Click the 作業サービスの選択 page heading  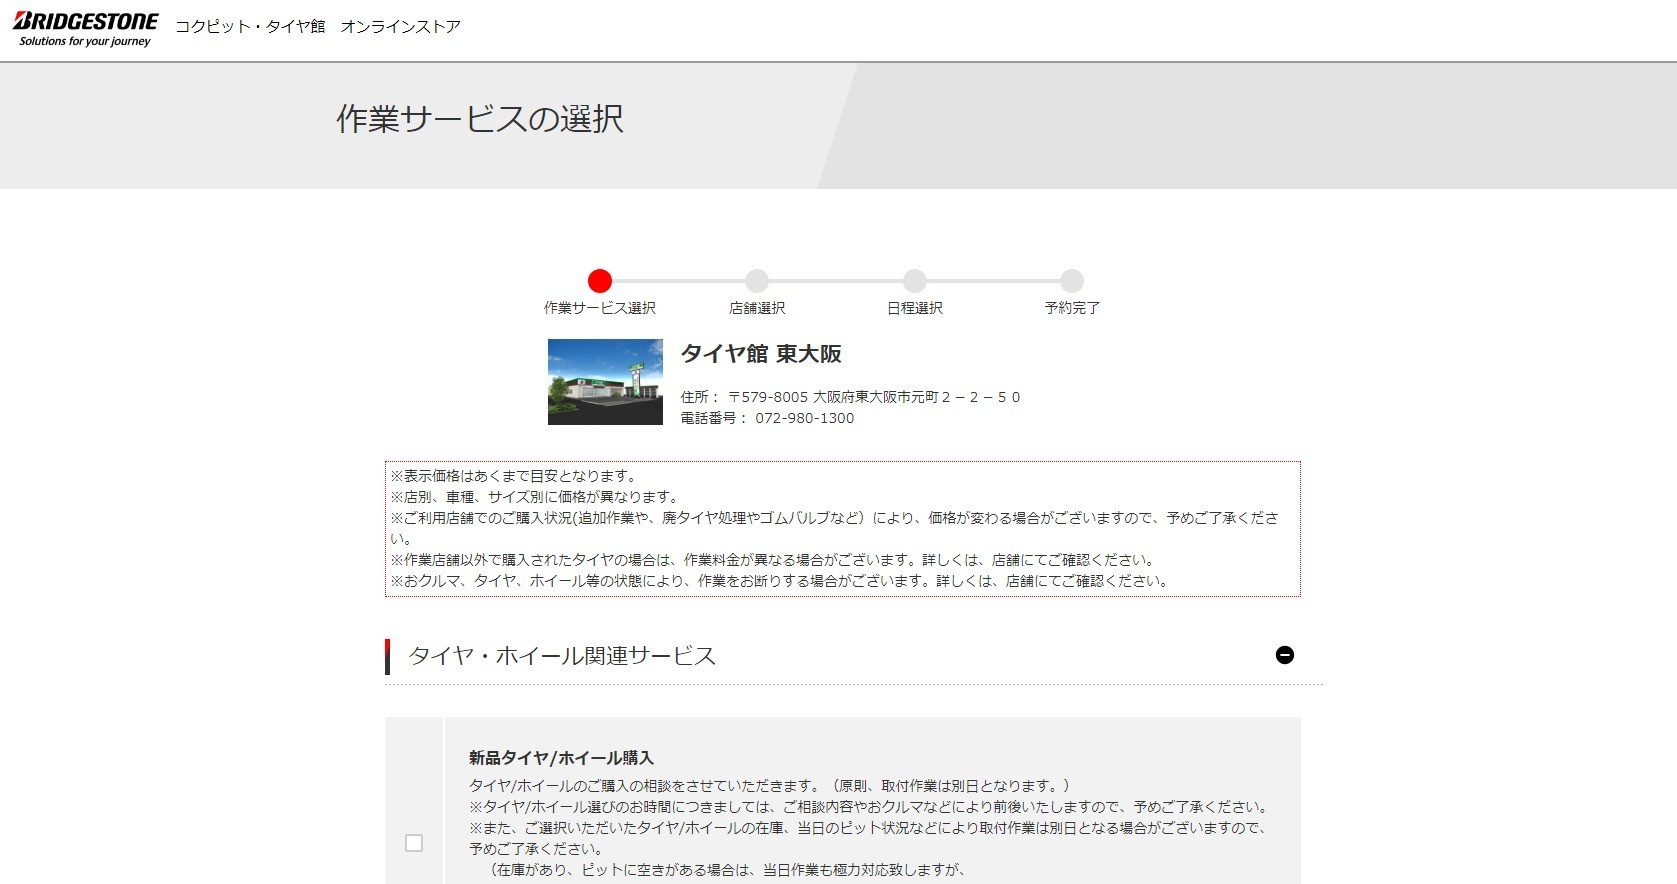pos(480,119)
